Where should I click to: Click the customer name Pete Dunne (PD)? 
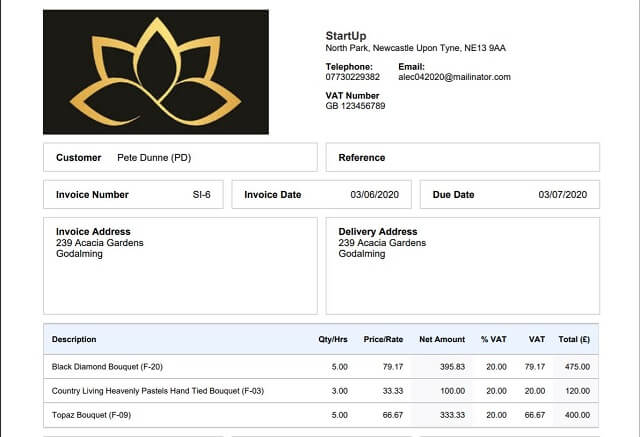pyautogui.click(x=154, y=157)
